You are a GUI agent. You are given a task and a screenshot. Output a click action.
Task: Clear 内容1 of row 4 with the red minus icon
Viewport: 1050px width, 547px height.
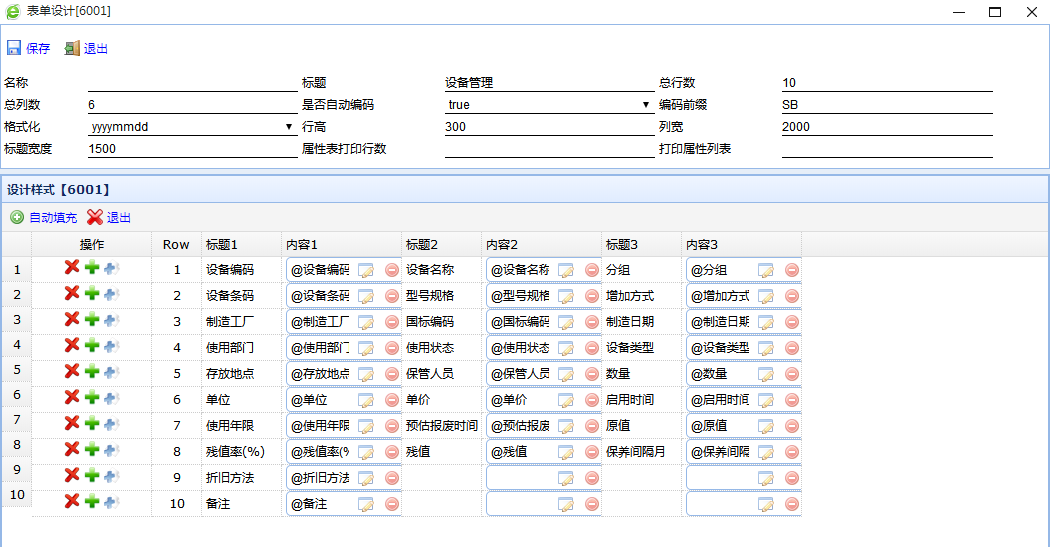pos(392,348)
